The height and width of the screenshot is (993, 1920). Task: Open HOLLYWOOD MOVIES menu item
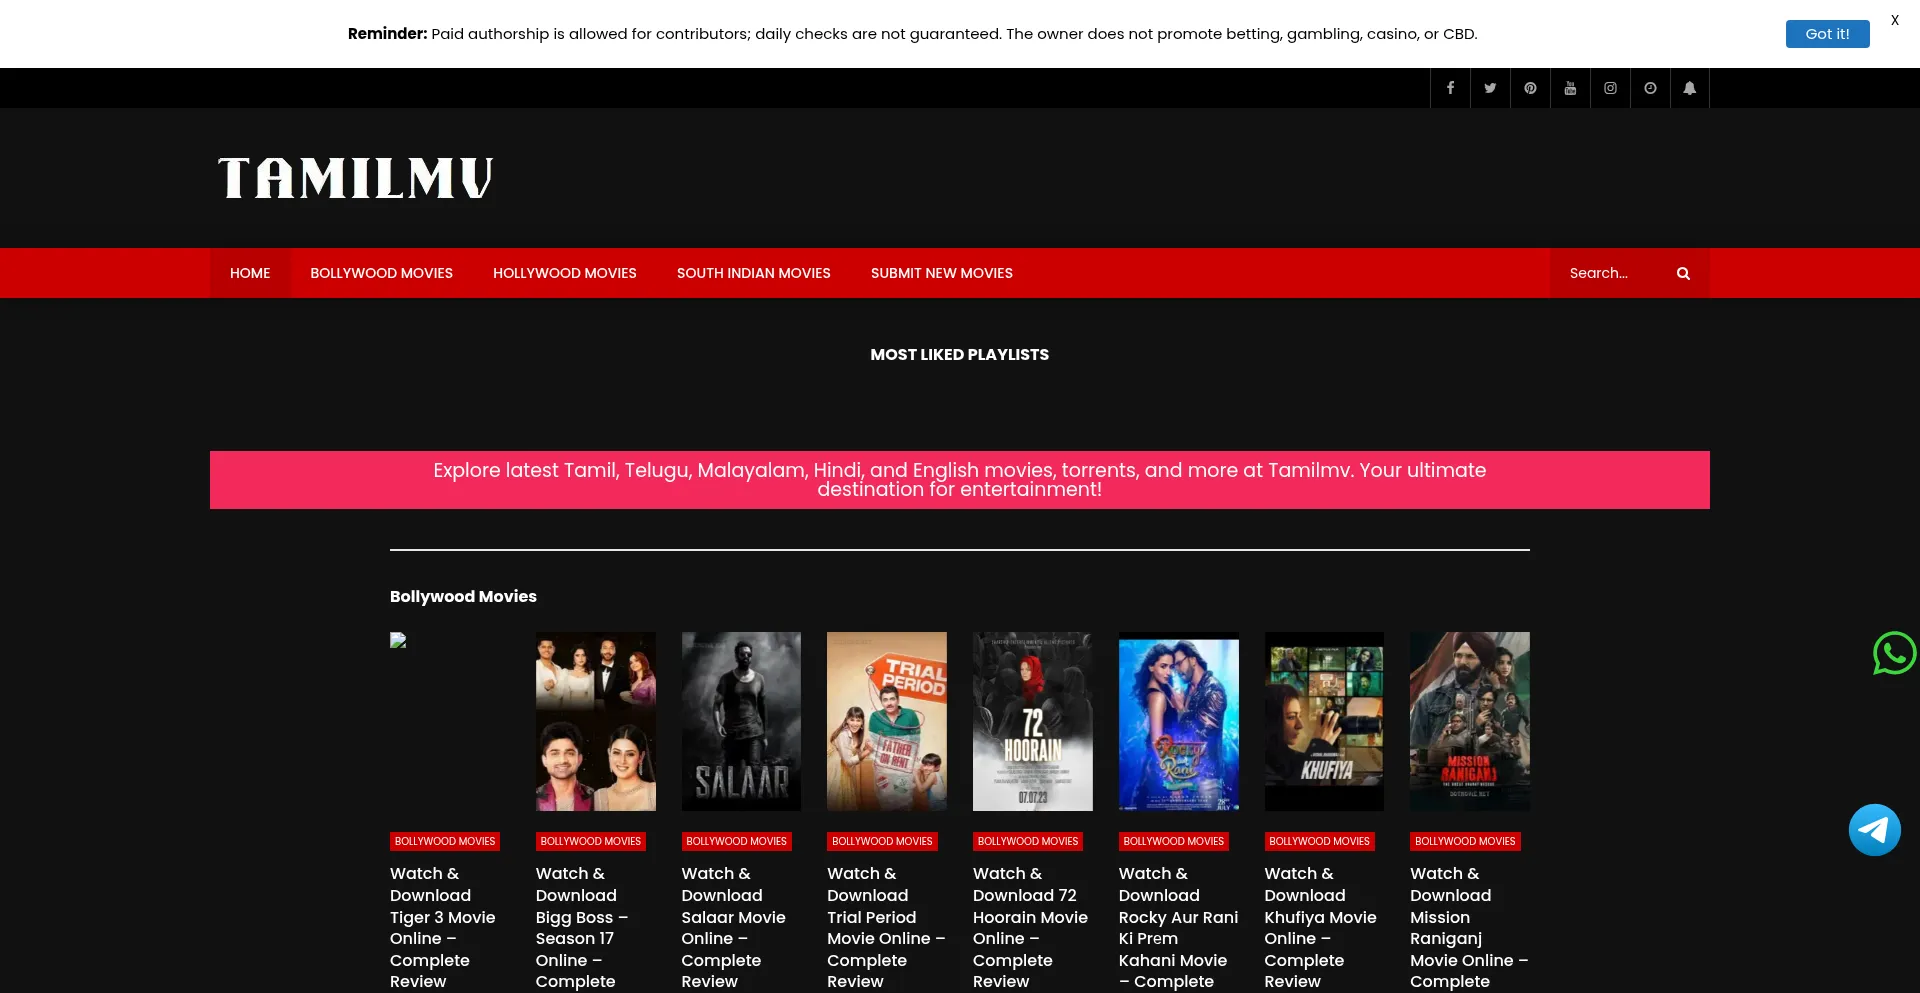(565, 273)
